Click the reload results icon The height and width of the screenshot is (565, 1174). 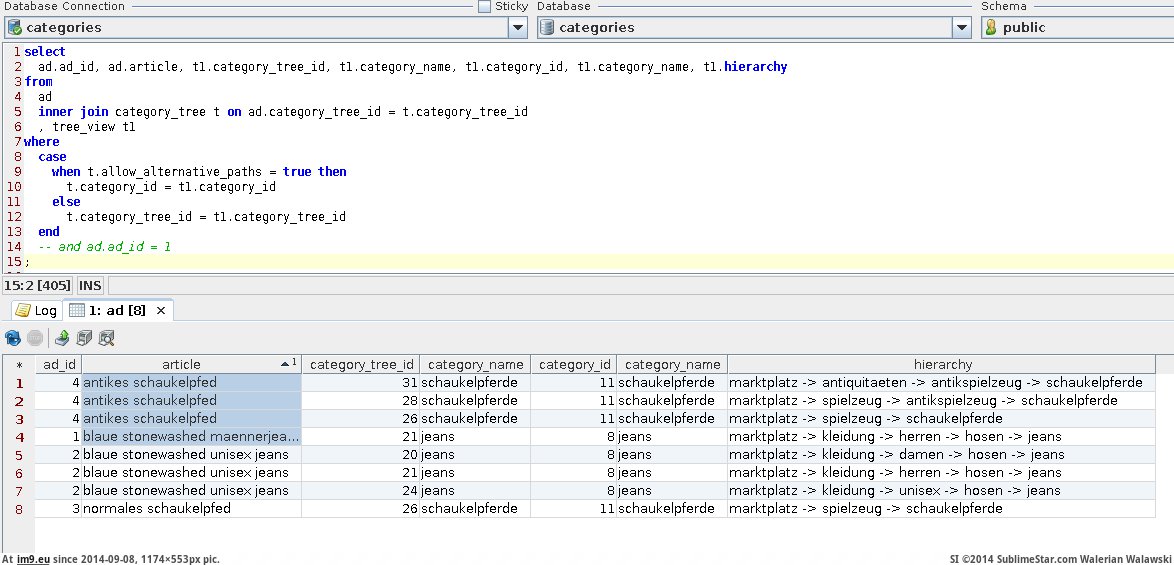point(12,338)
